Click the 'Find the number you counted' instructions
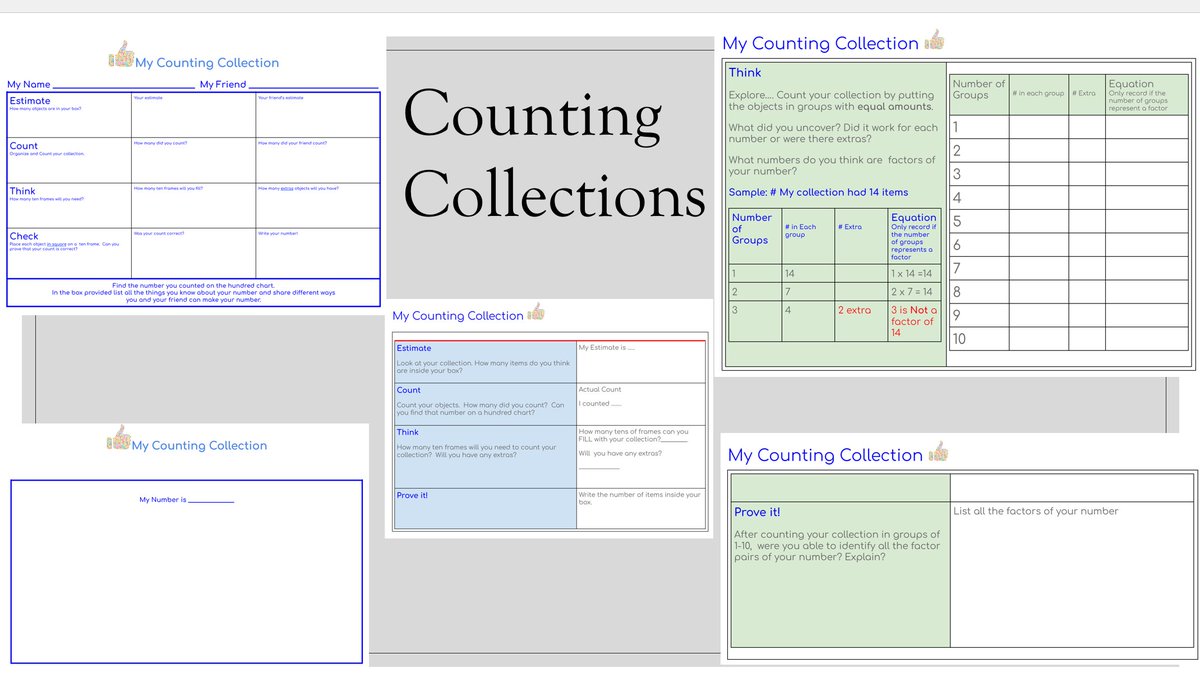Screen dimensions: 1200x677 (195, 292)
